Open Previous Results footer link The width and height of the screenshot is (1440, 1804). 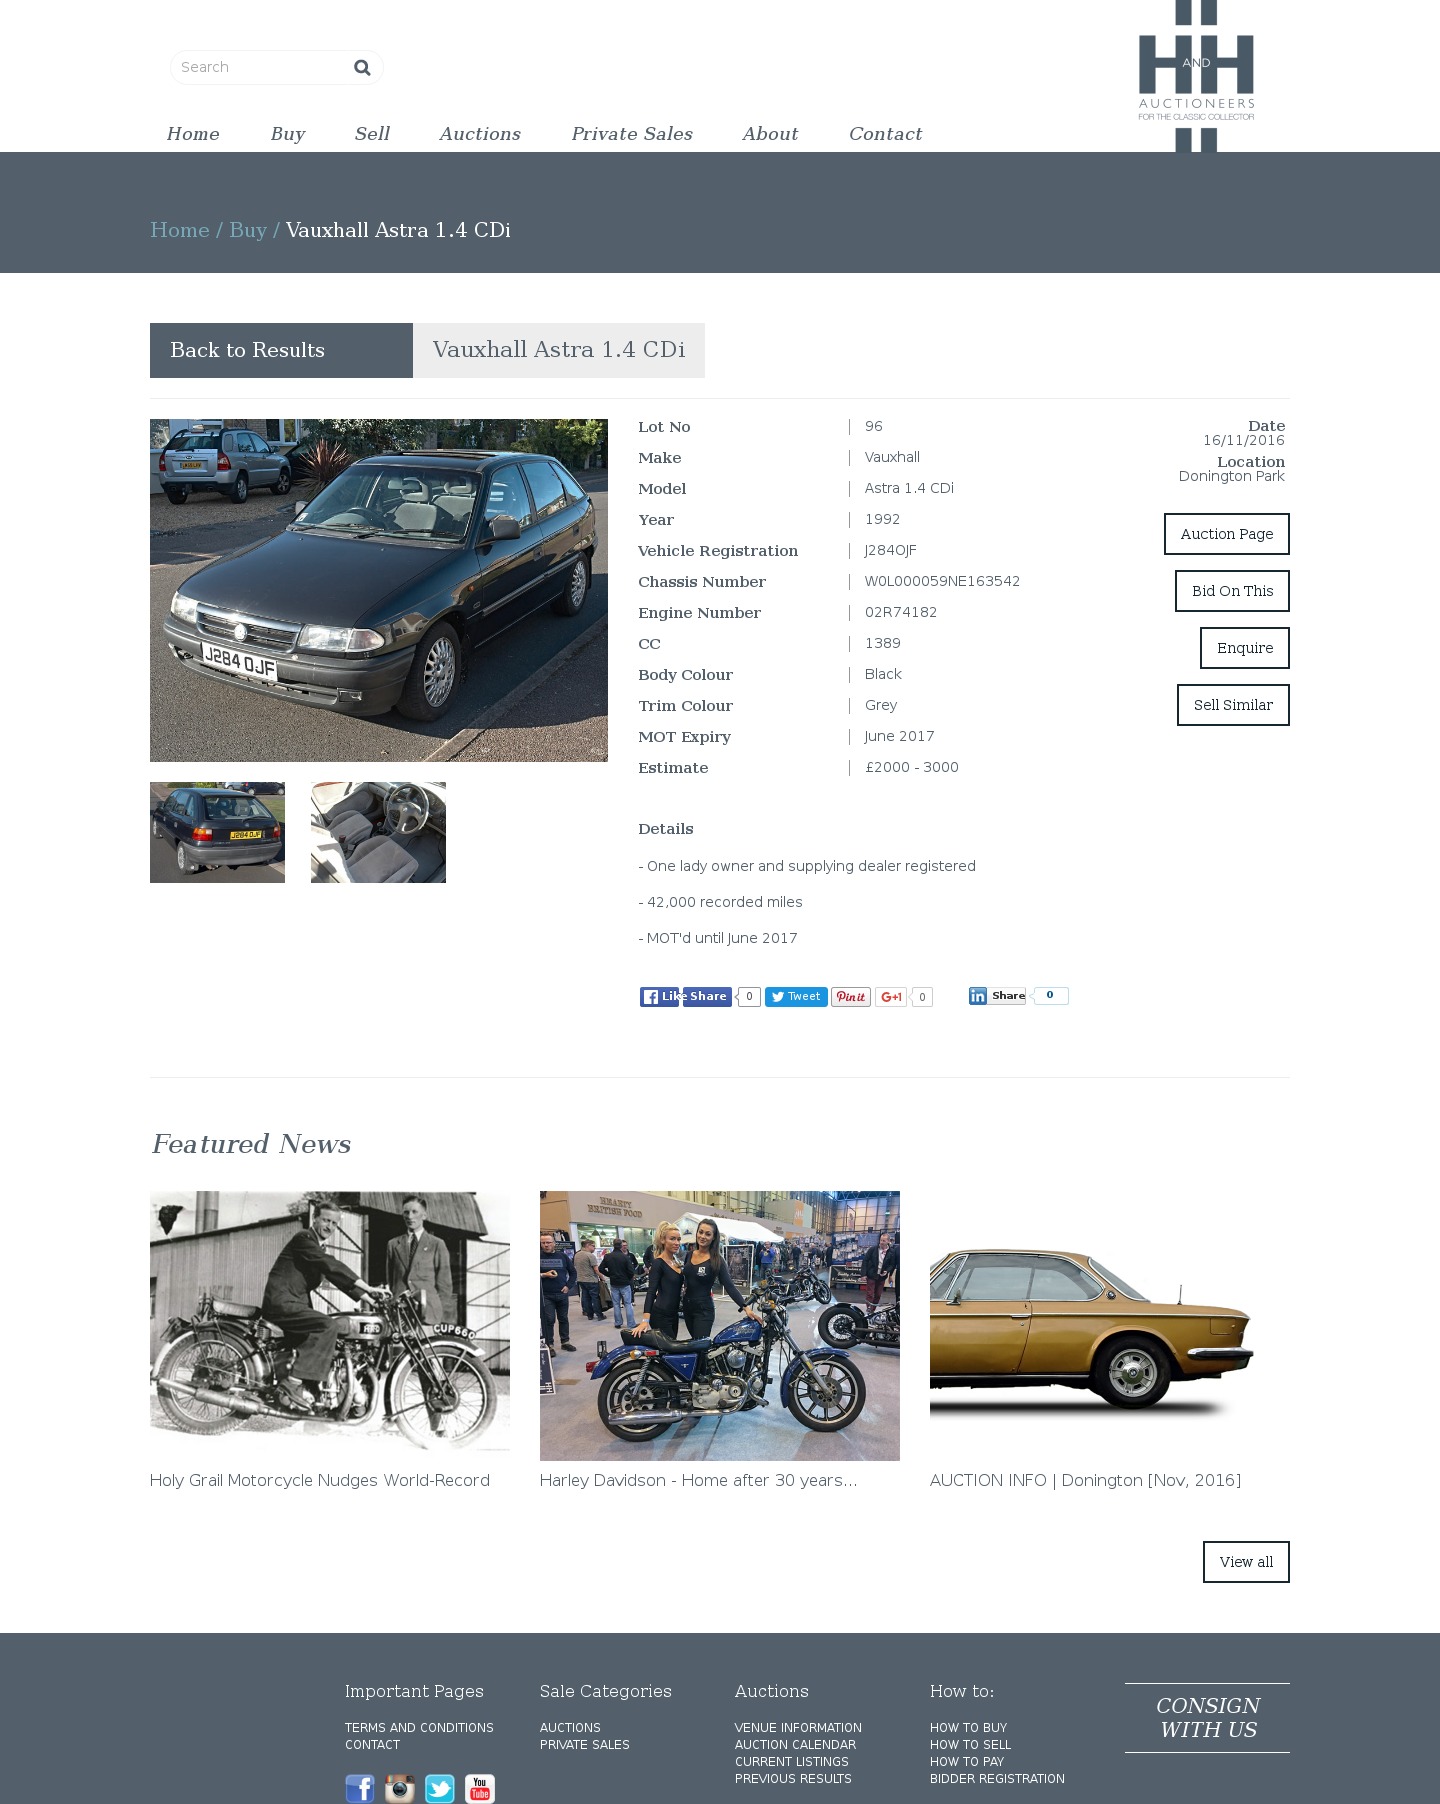click(x=793, y=1779)
